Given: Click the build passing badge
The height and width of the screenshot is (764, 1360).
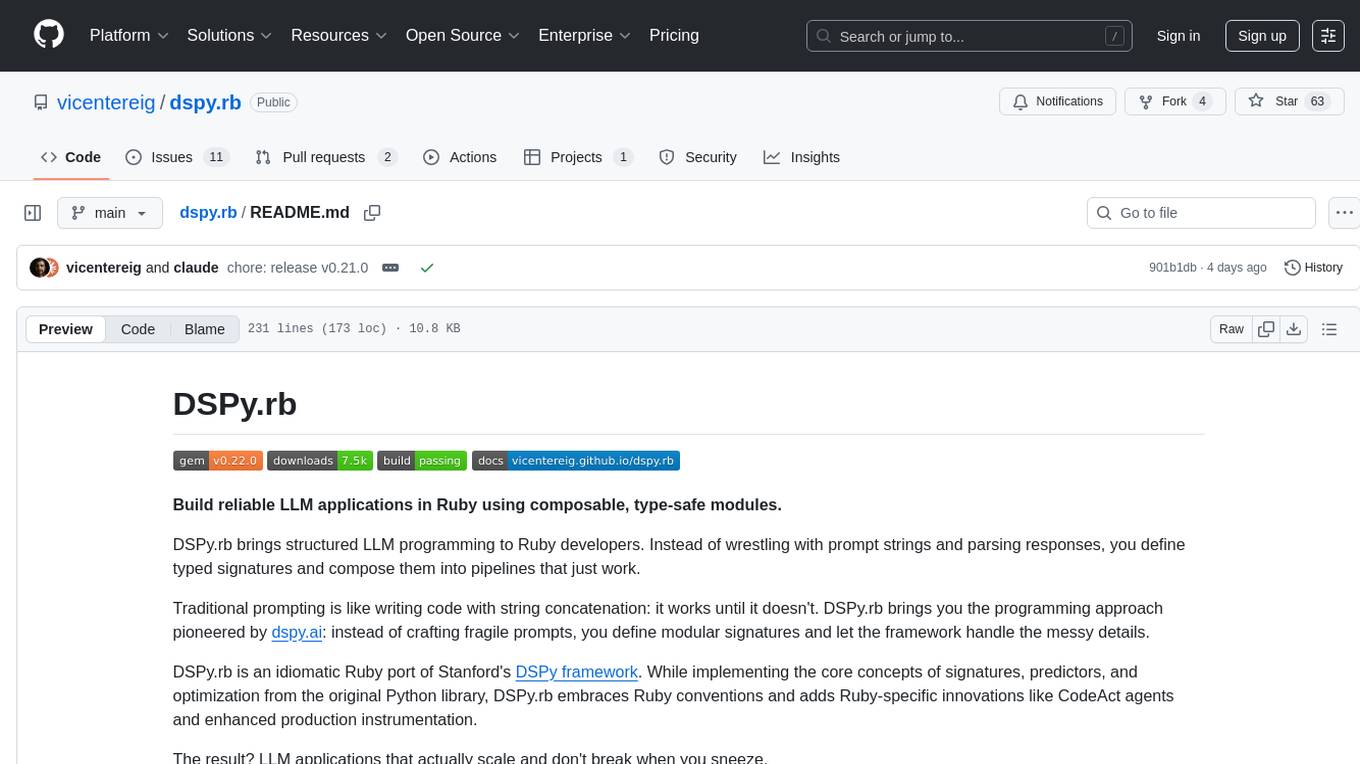Looking at the screenshot, I should click(x=422, y=460).
